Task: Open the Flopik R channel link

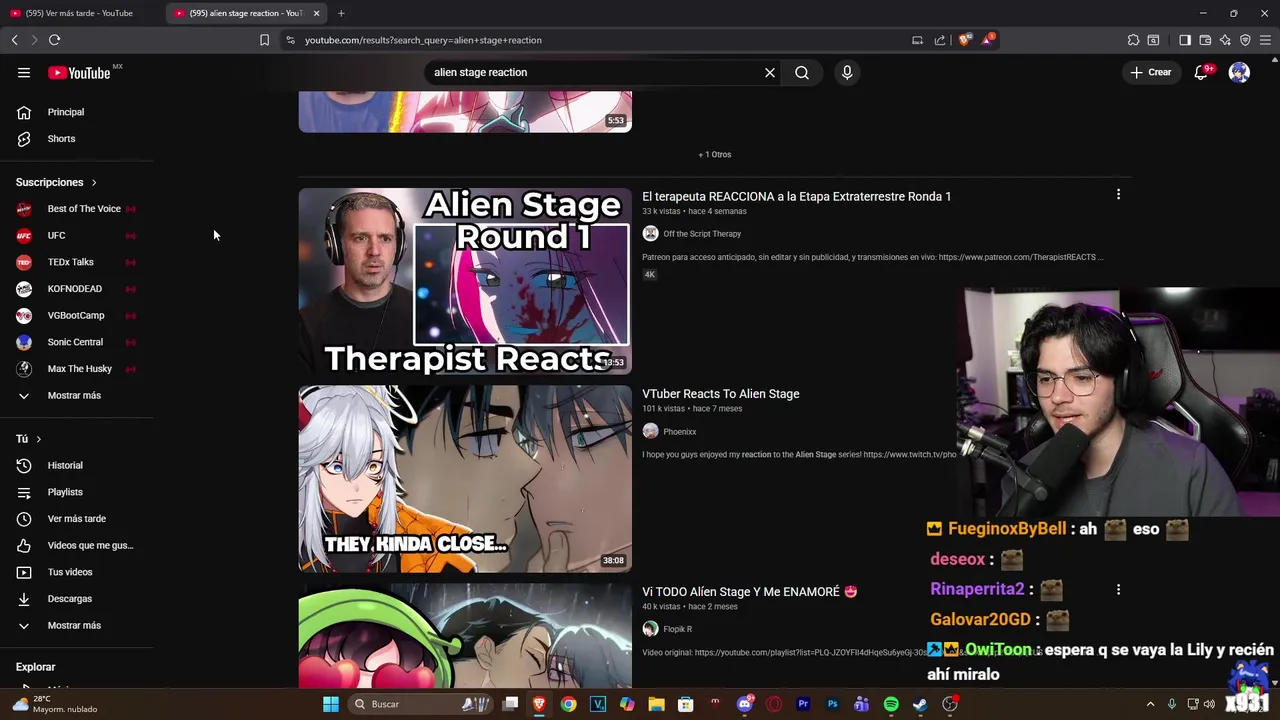Action: pos(677,629)
